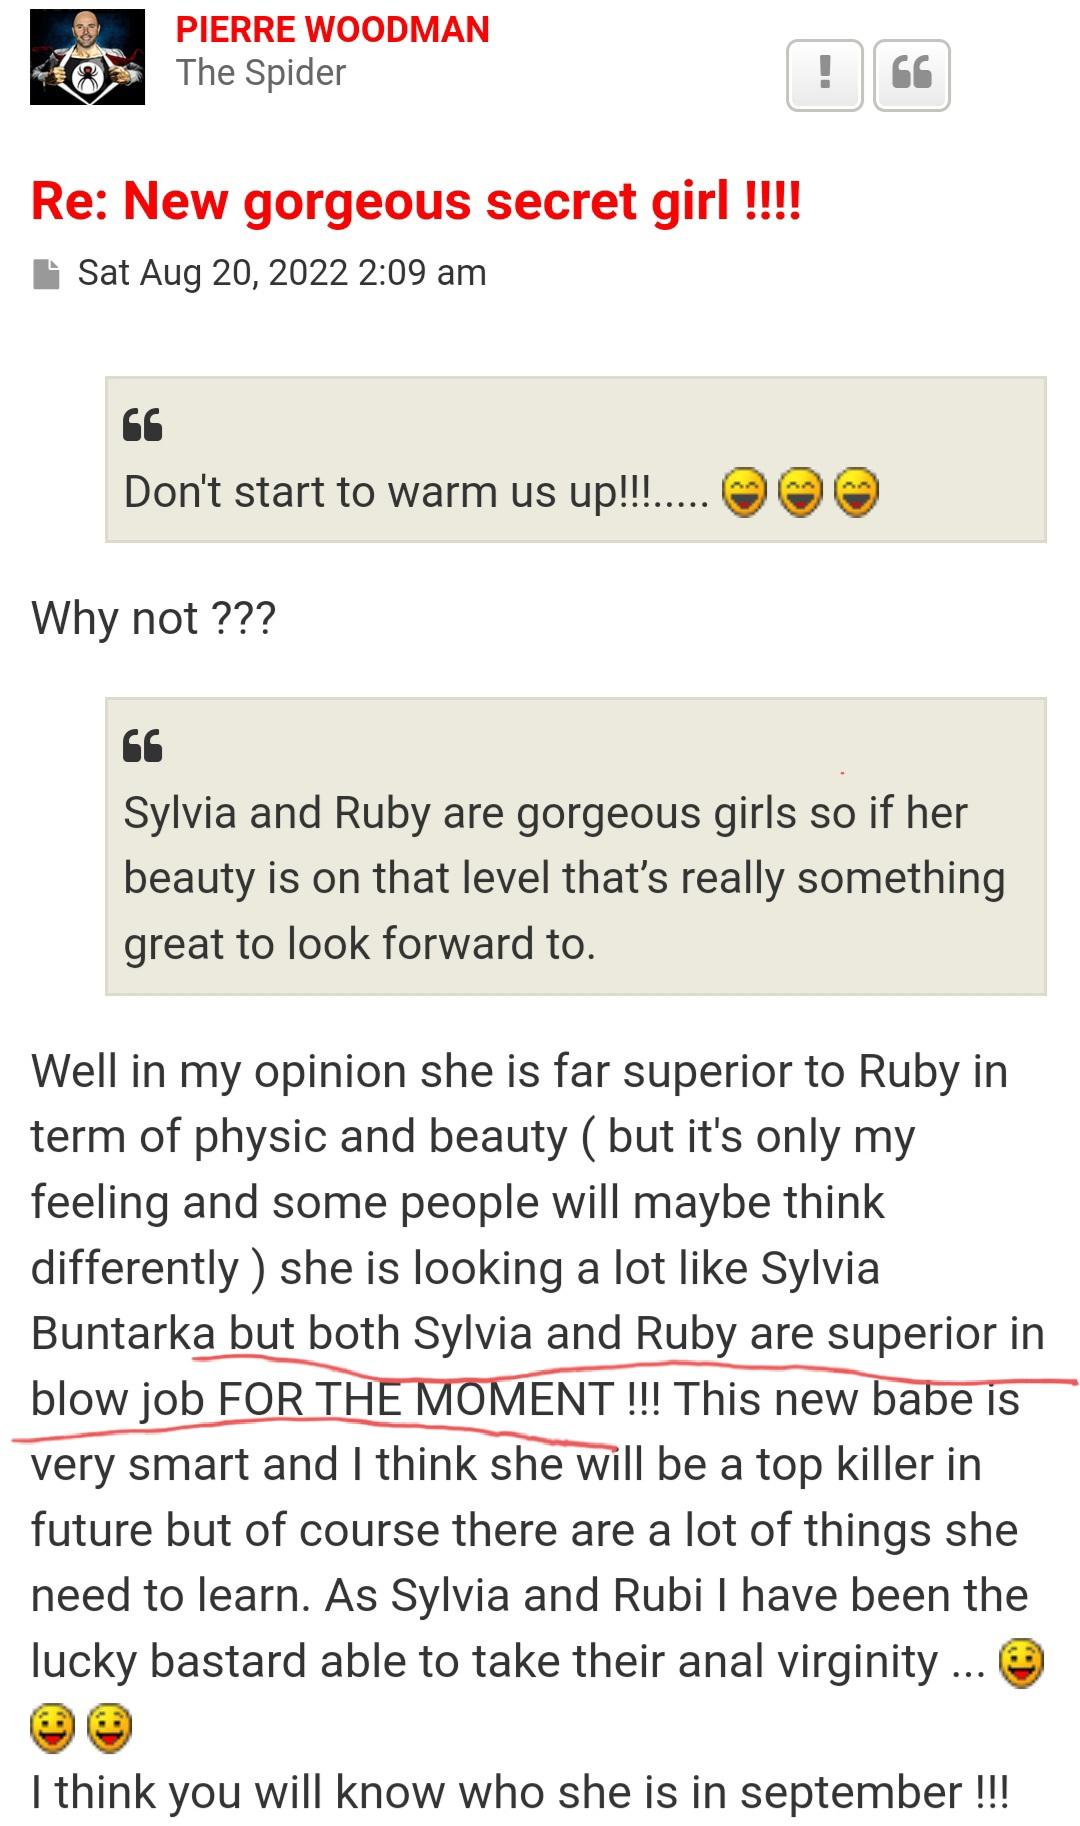Click the middle laughing emoji in first quote
Screen dimensions: 1080x1826
coord(800,492)
